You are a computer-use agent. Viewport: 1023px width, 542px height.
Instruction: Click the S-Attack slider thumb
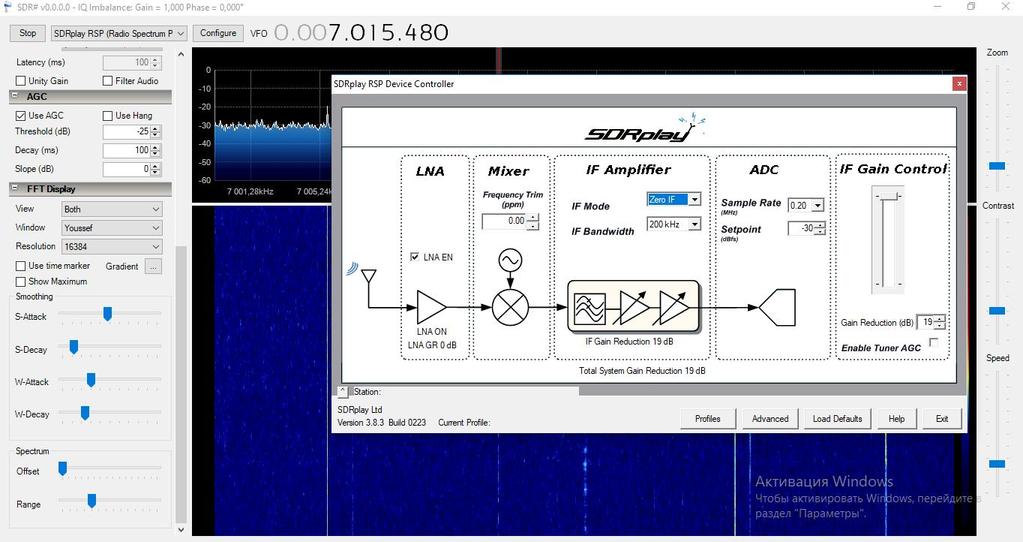[108, 314]
